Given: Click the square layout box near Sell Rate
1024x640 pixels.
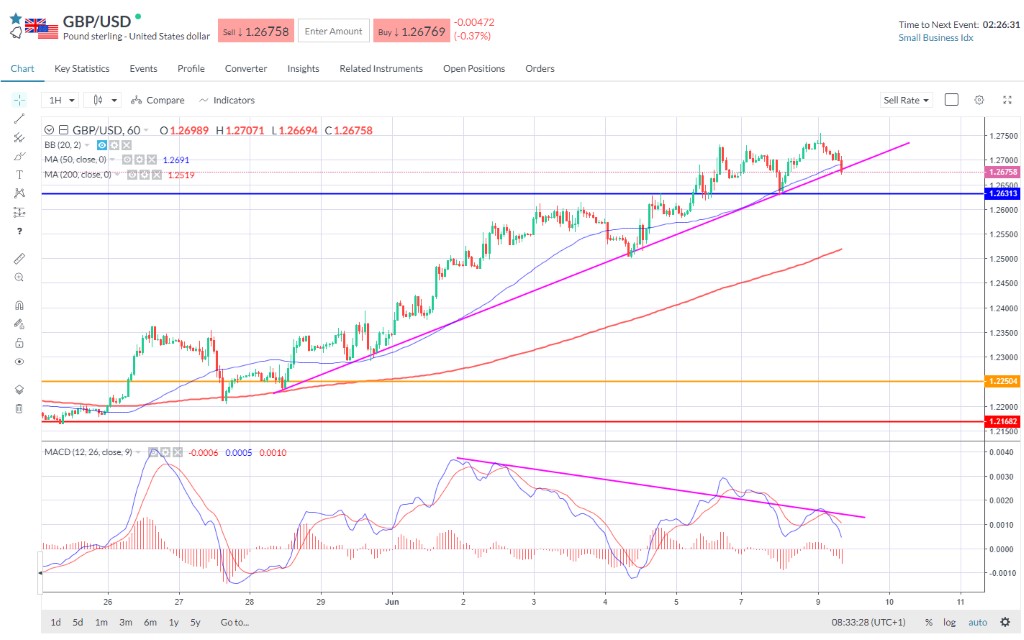Looking at the screenshot, I should pyautogui.click(x=952, y=99).
